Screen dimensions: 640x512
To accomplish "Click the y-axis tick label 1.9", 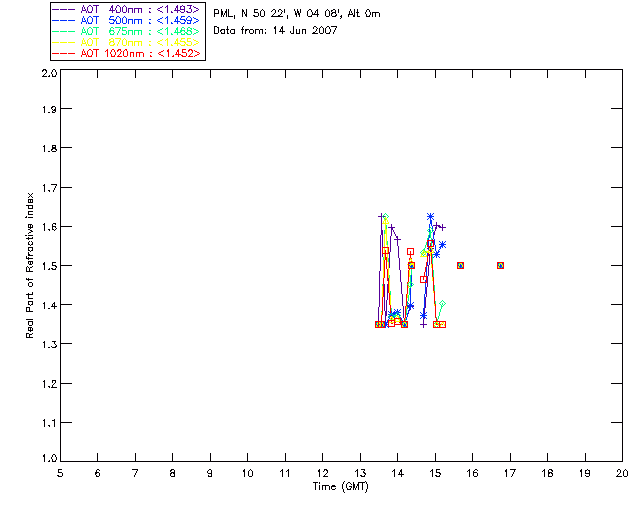I will click(49, 109).
